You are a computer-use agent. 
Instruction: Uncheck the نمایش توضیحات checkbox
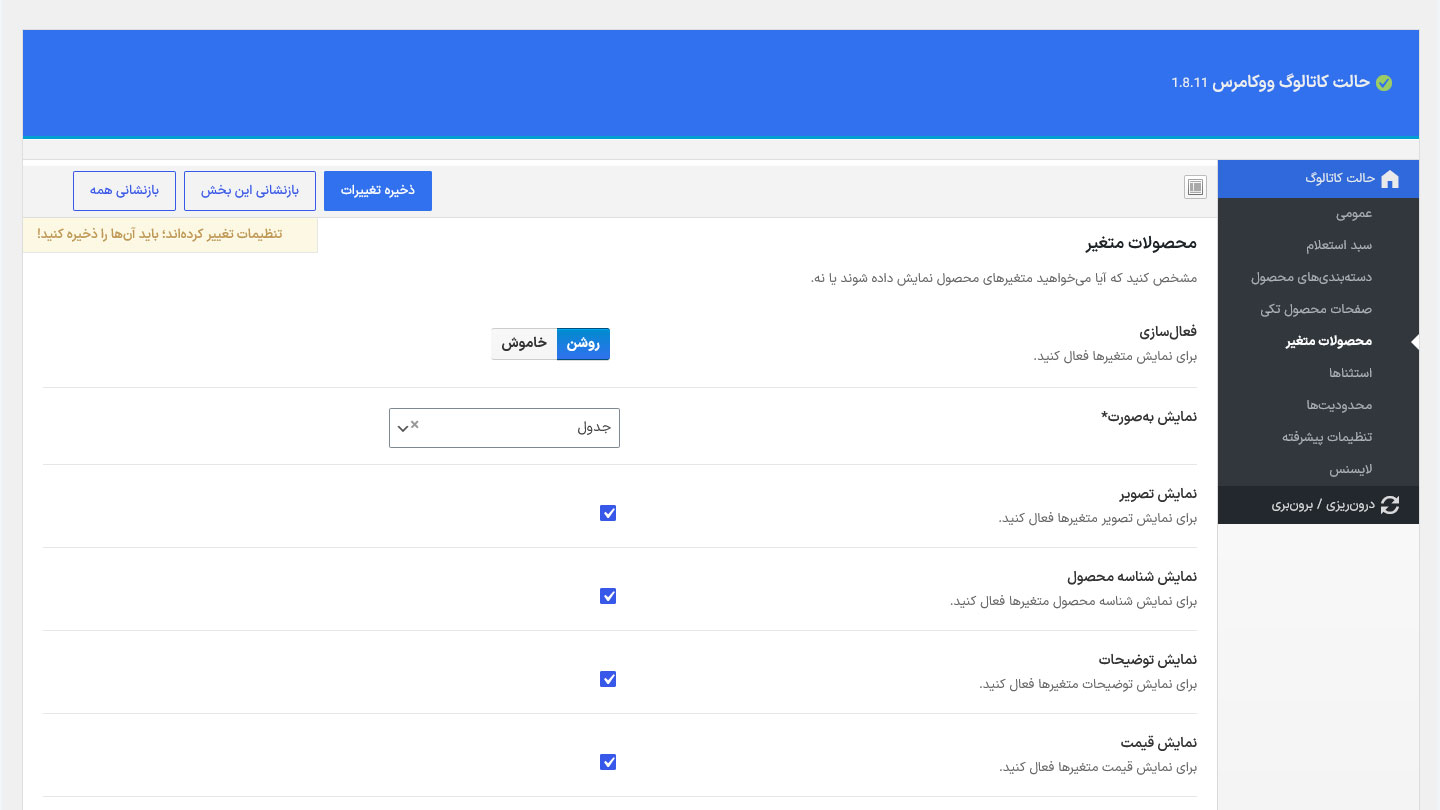(x=608, y=679)
